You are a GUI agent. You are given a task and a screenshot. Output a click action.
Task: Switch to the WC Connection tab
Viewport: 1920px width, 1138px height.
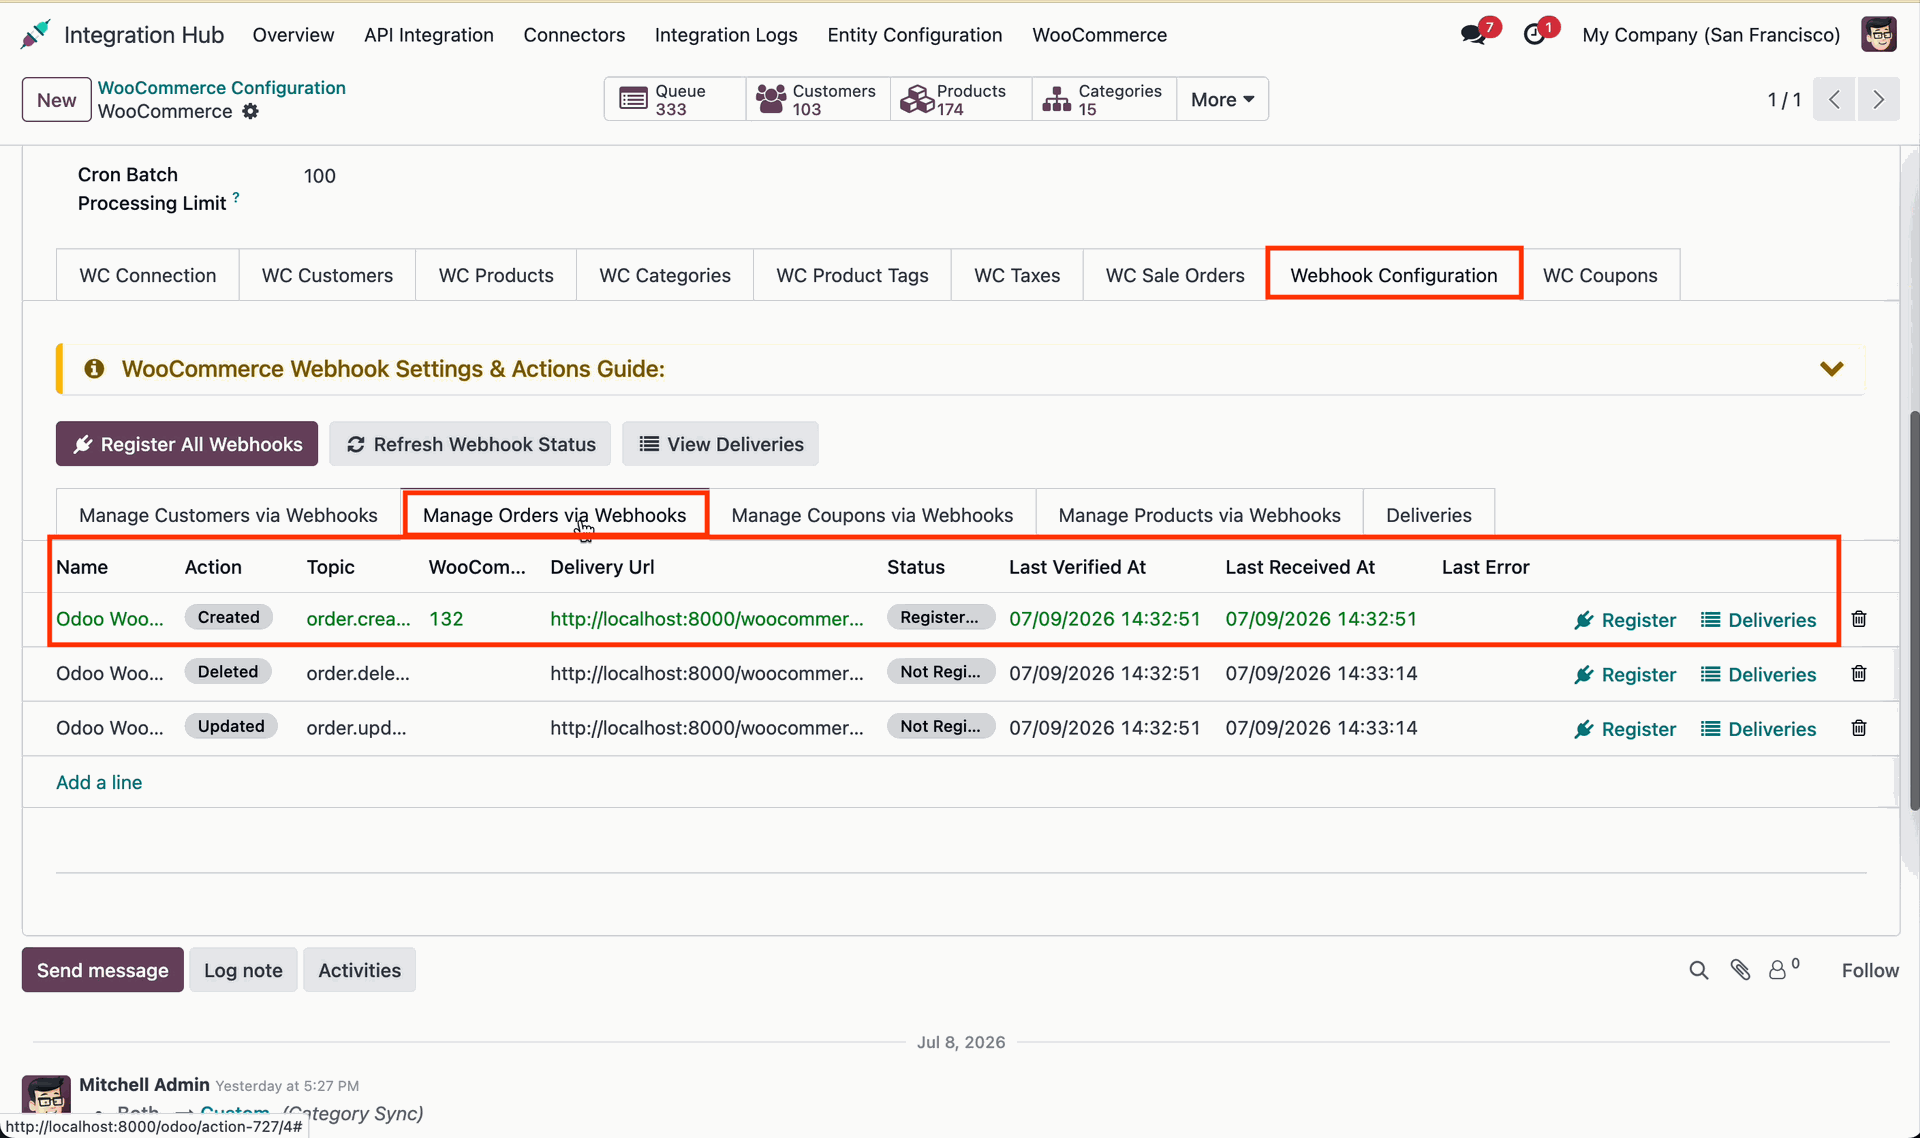click(148, 275)
